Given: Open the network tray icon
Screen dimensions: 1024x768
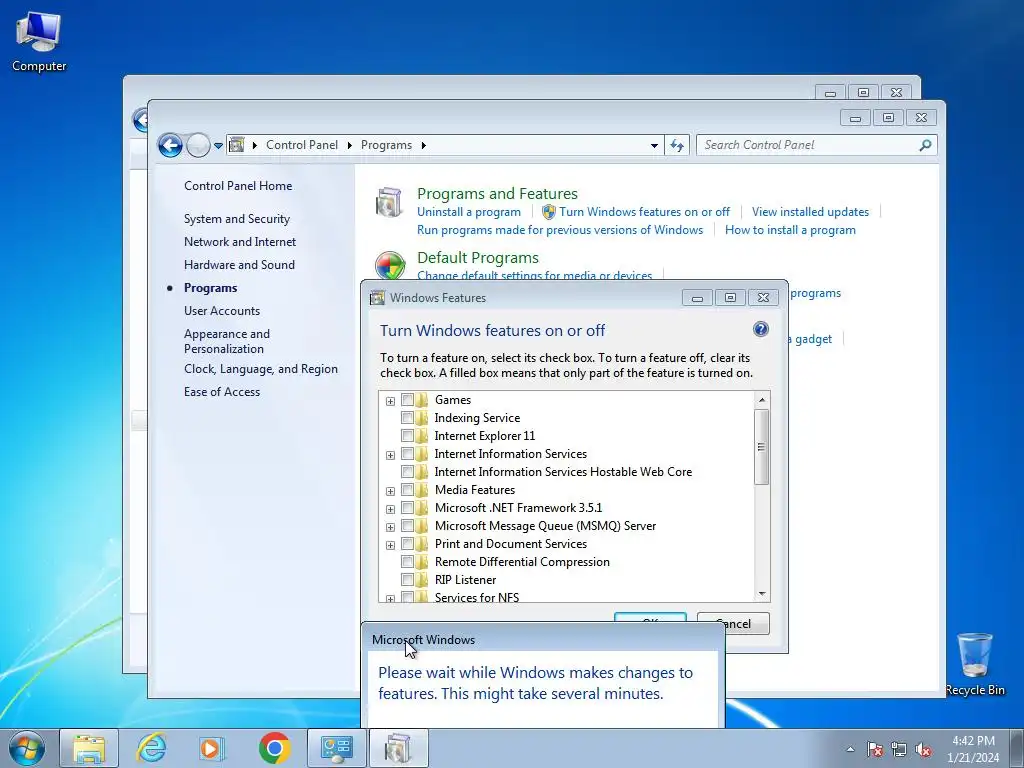Looking at the screenshot, I should [x=899, y=749].
